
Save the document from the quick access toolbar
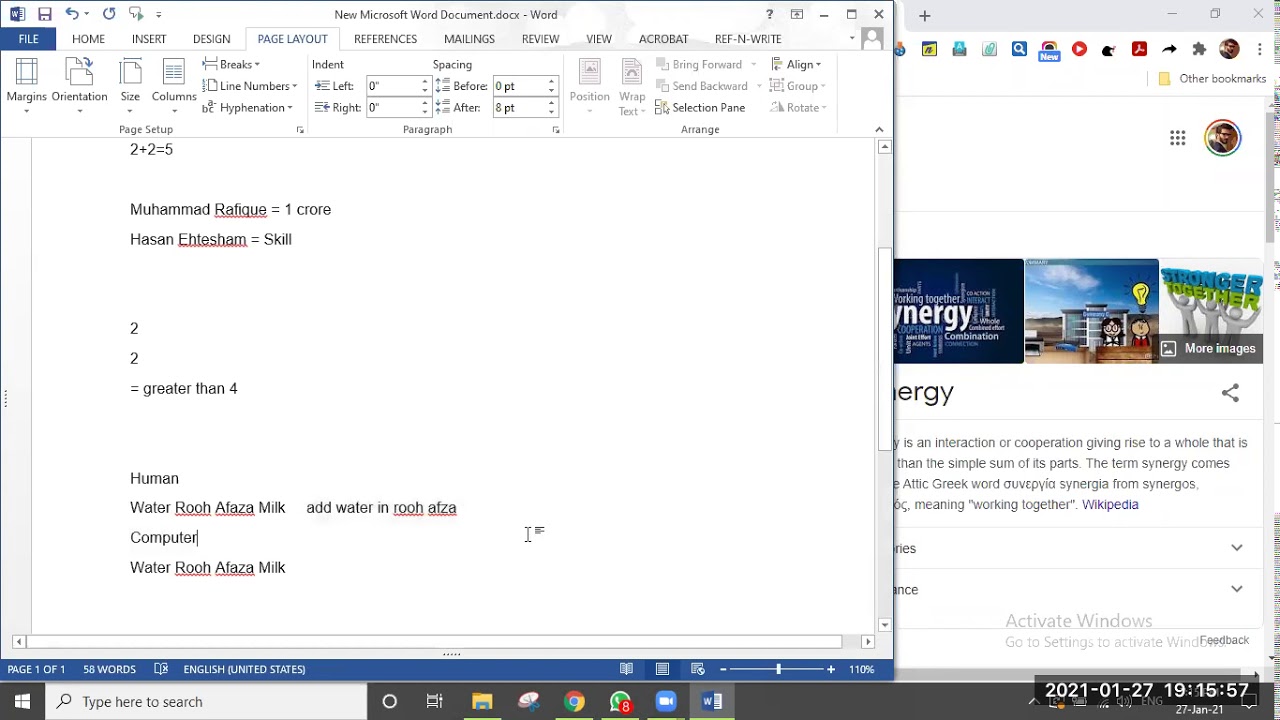45,14
